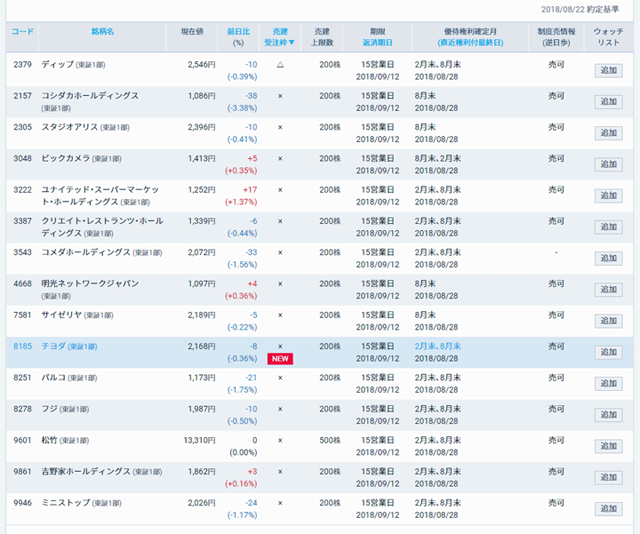Add コシダカホールディングス to watchlist
Image resolution: width=640 pixels, height=534 pixels.
pyautogui.click(x=608, y=102)
